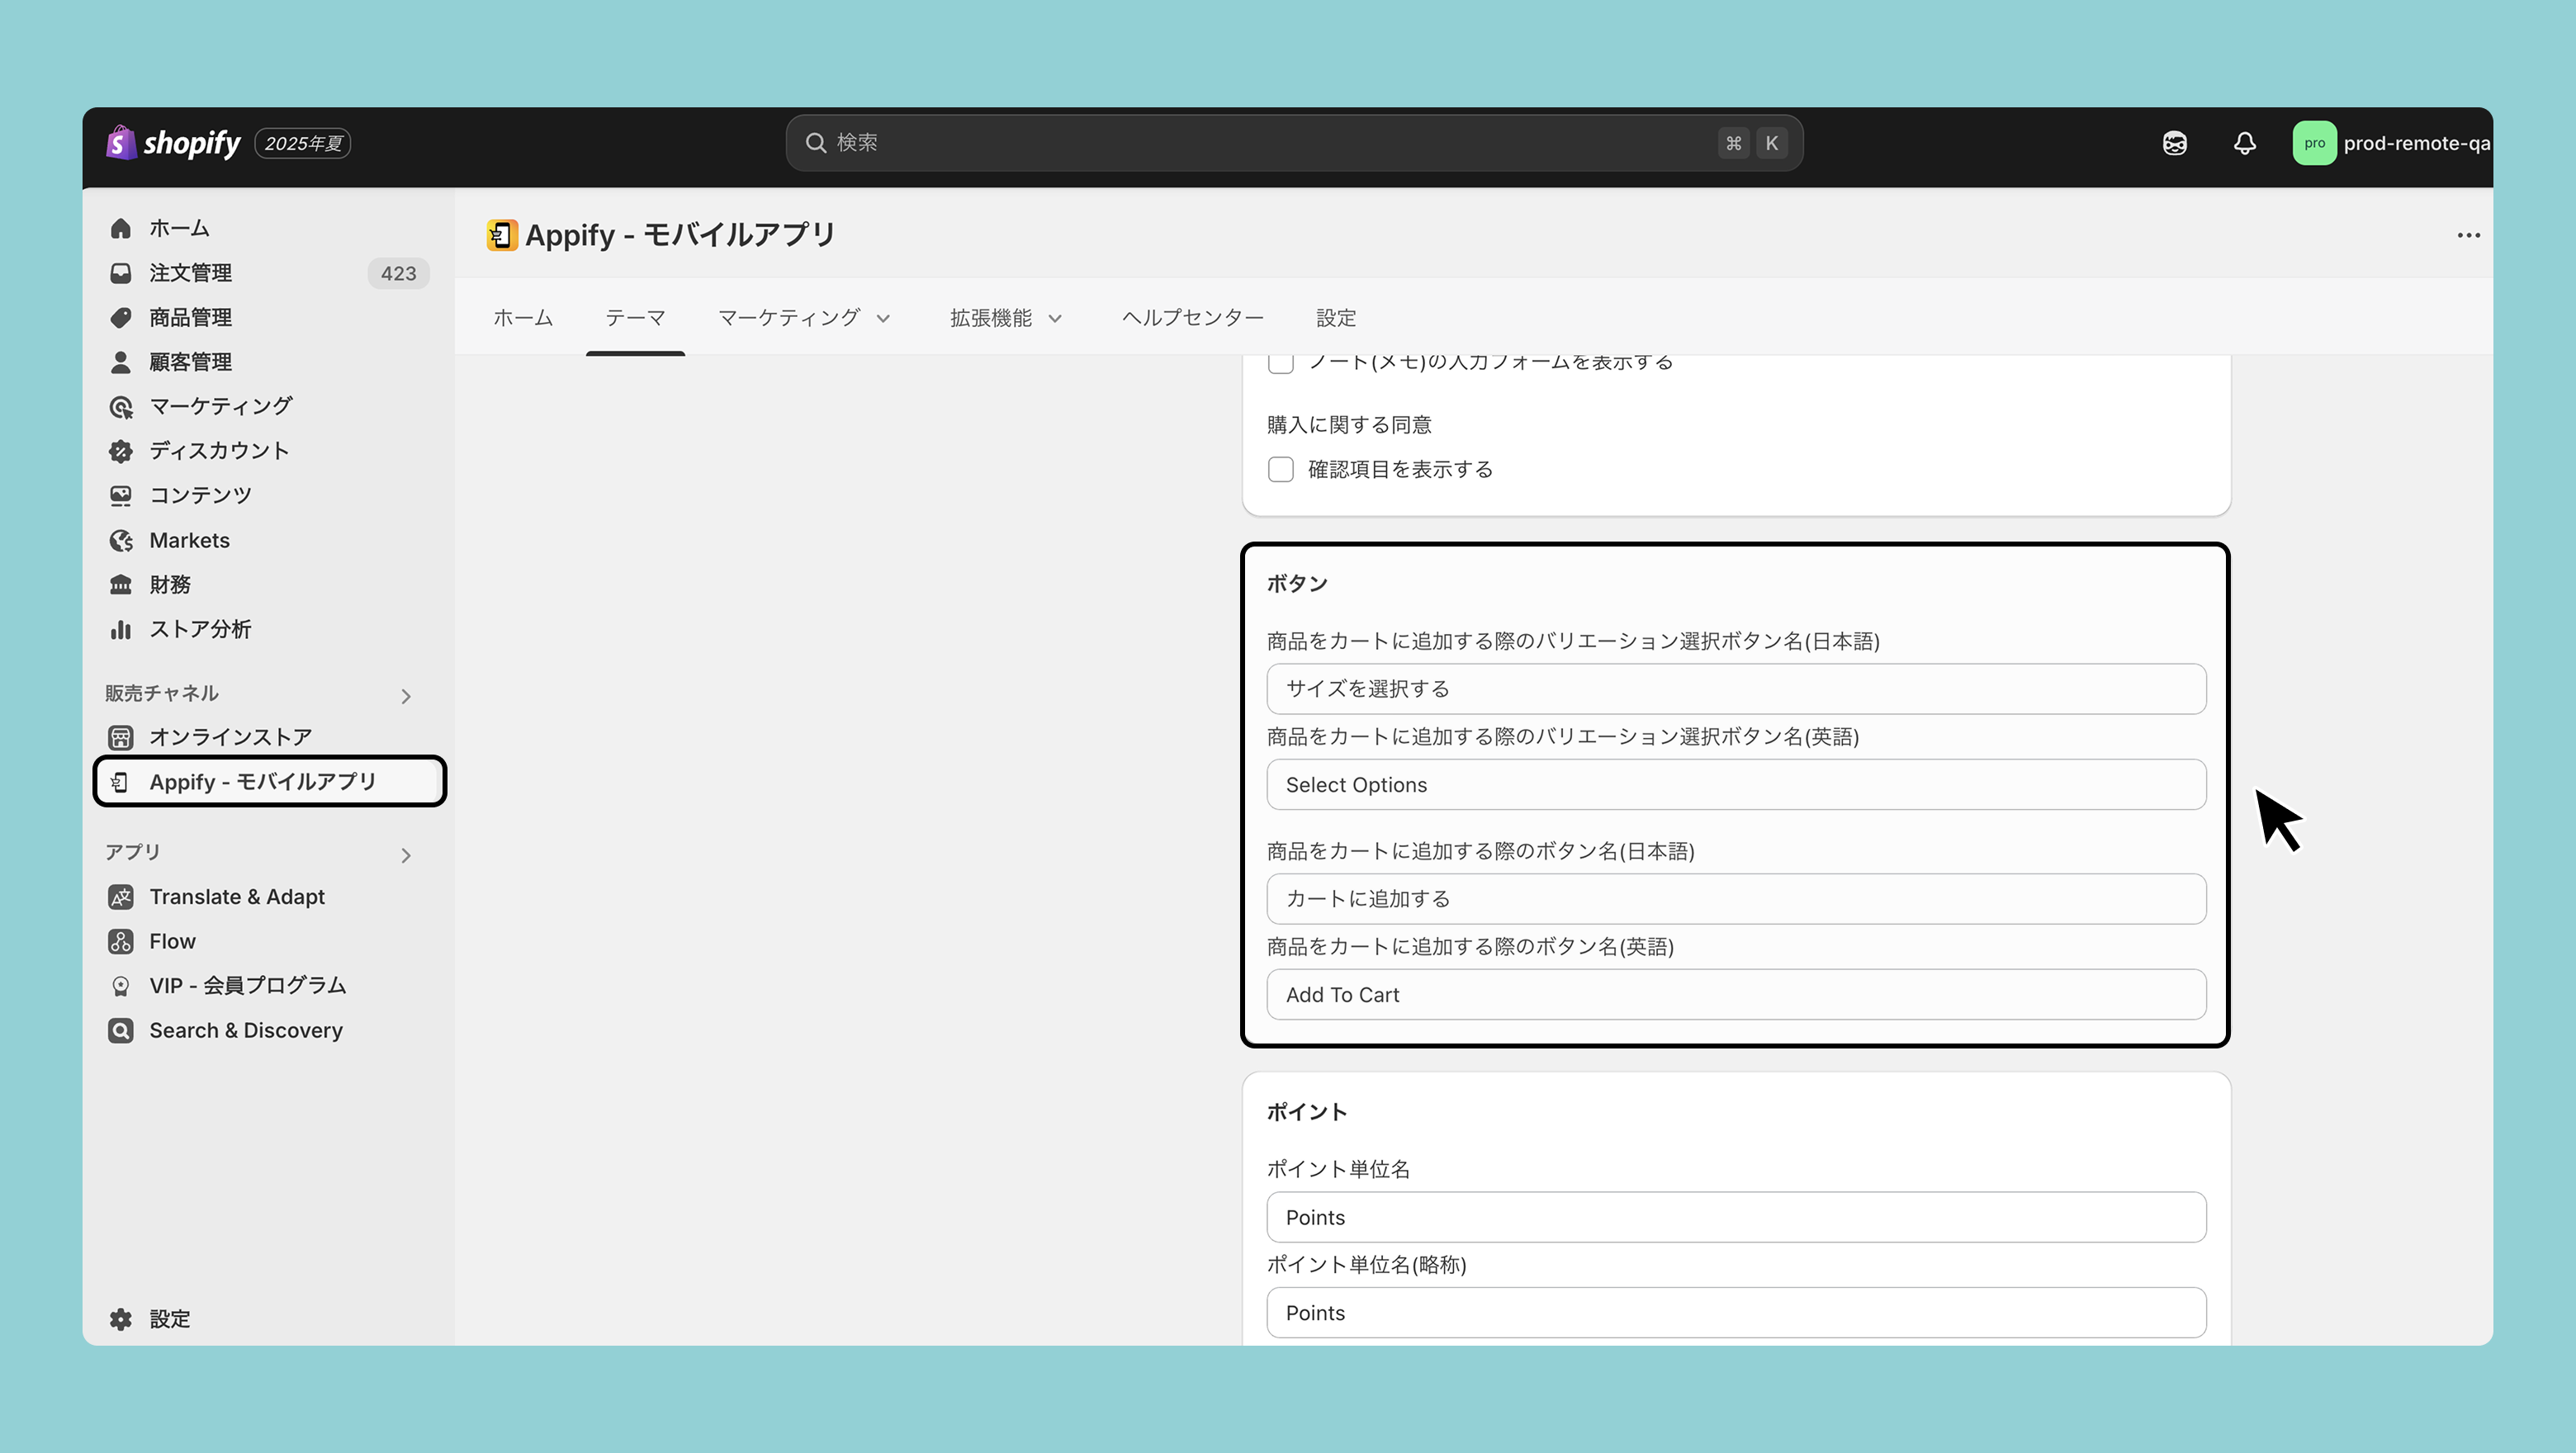Expand 拡張機能 tab dropdown
The height and width of the screenshot is (1453, 2576).
[1054, 318]
